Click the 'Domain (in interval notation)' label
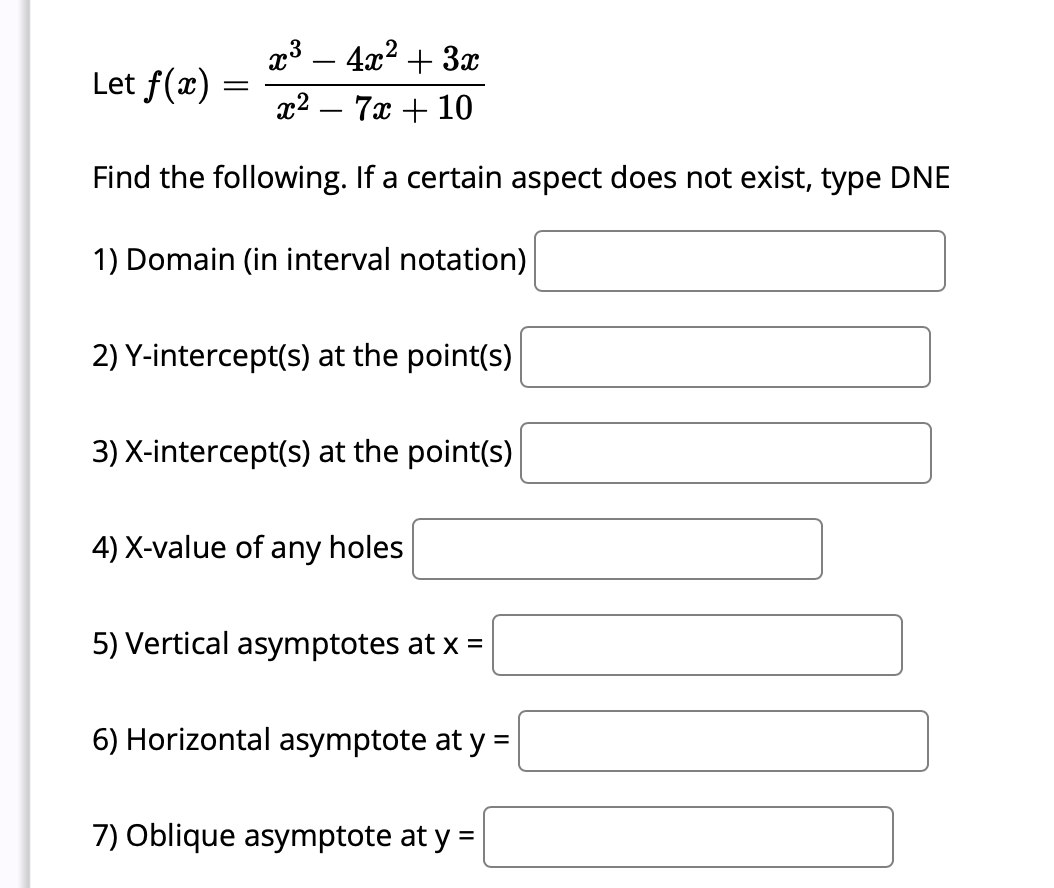Image resolution: width=1054 pixels, height=888 pixels. point(308,260)
